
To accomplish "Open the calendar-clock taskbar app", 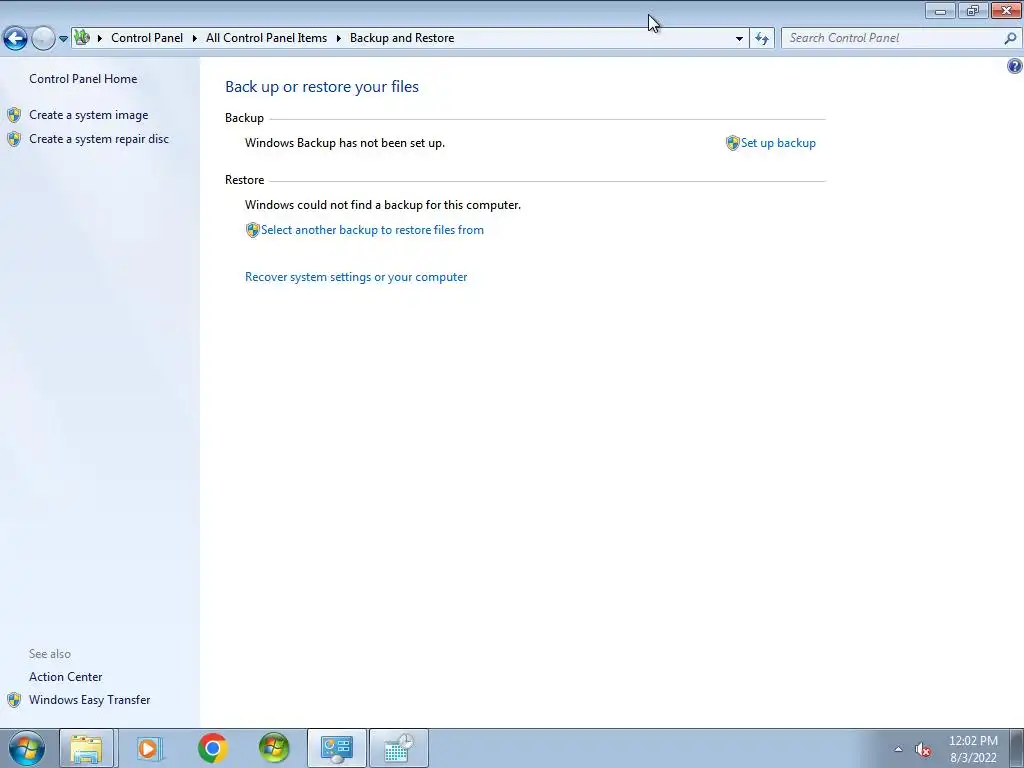I will tap(398, 748).
